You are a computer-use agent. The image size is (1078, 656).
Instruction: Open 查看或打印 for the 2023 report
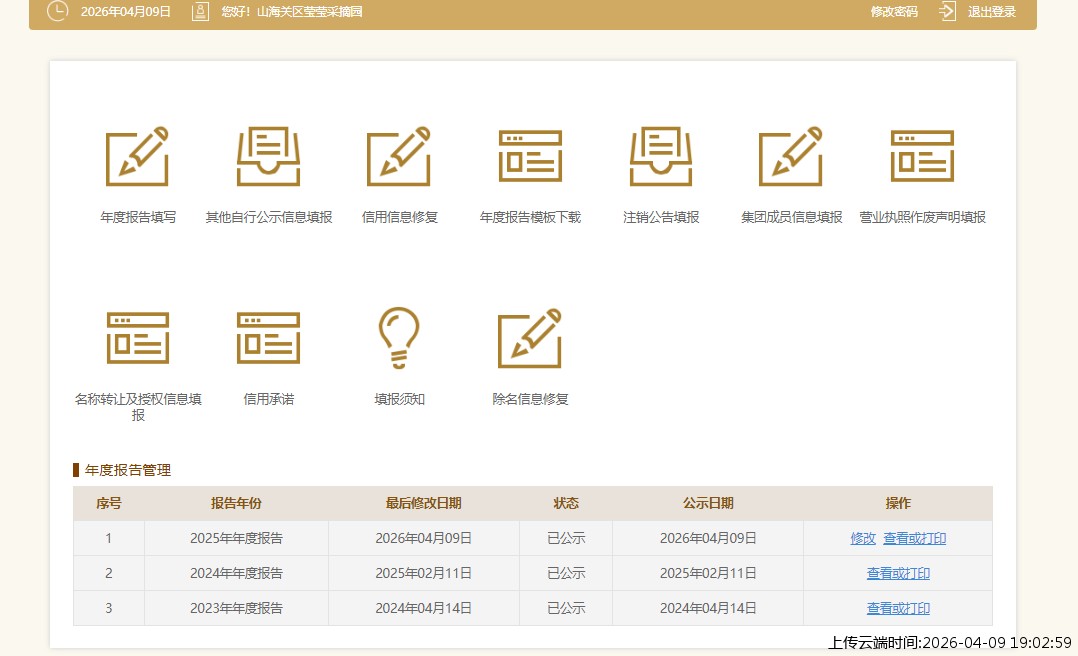click(x=898, y=608)
